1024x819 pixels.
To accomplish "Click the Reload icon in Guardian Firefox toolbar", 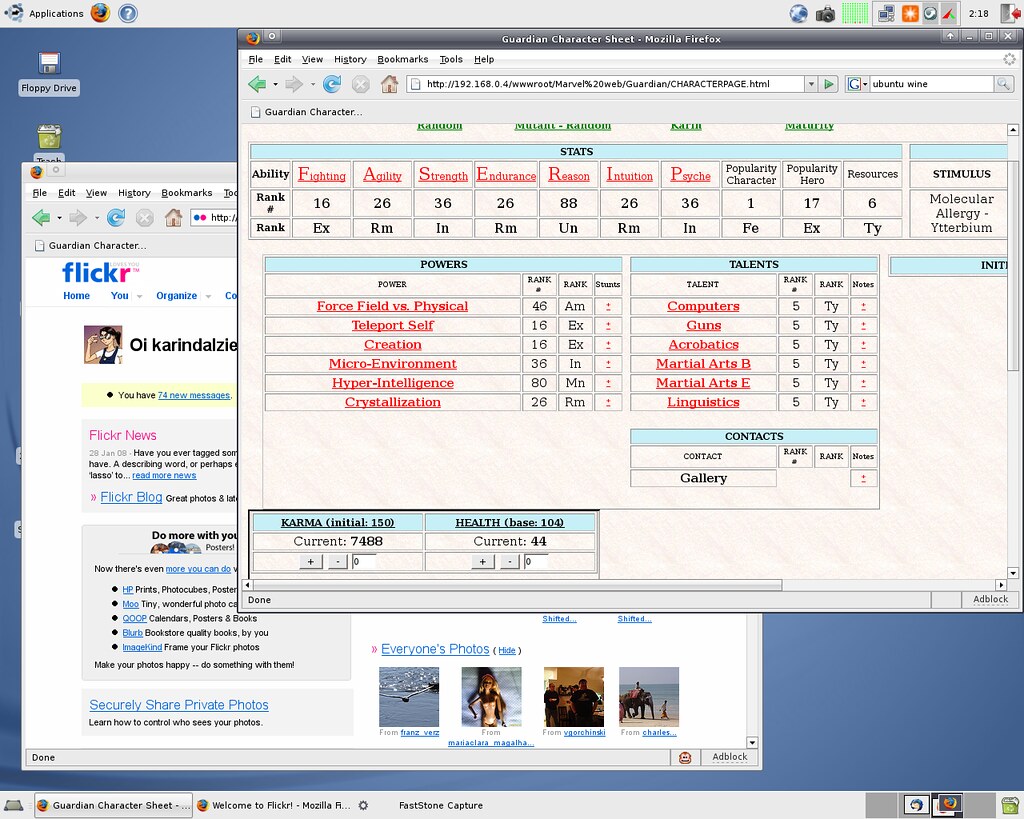I will [x=332, y=84].
